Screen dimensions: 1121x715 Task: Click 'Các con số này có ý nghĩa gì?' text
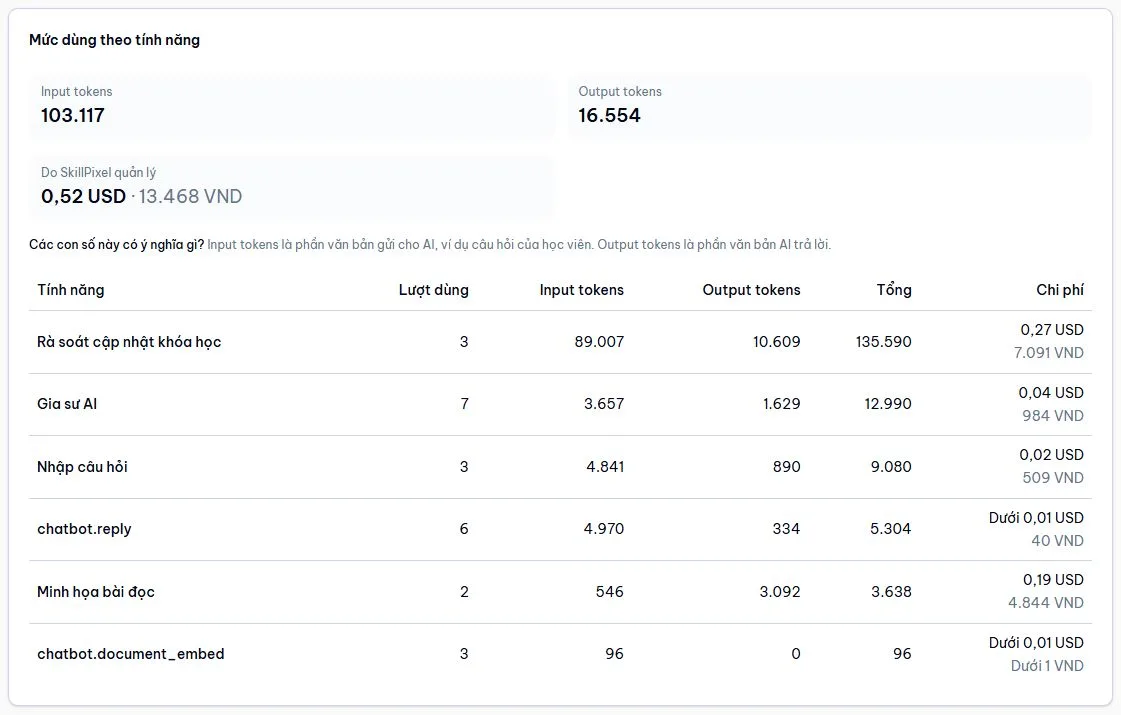117,245
